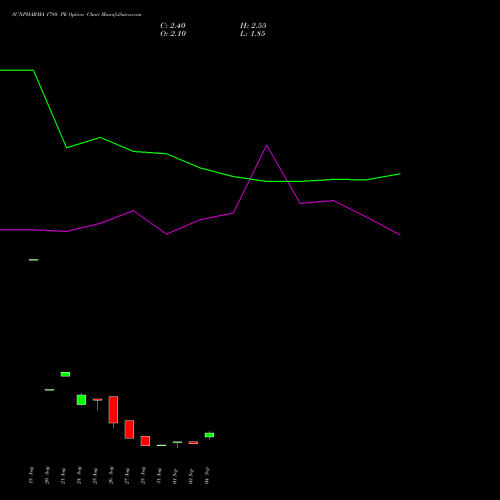This screenshot has height=500, width=500.
Task: Click the high value H: 2.55
Action: click(253, 26)
